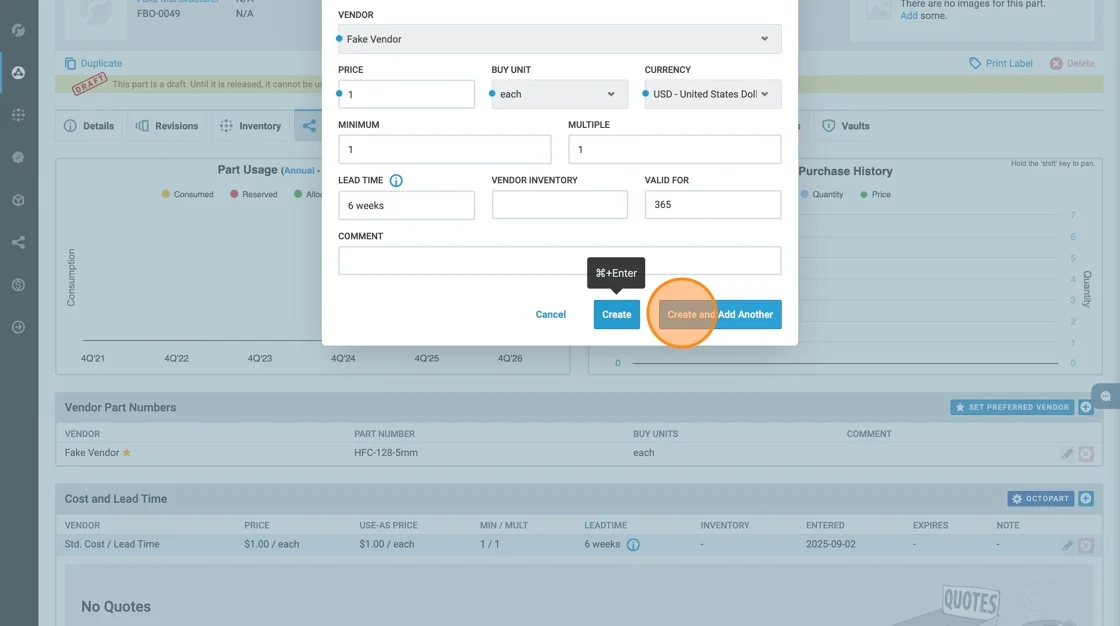This screenshot has width=1120, height=626.
Task: Click the dollar sign icon in left sidebar
Action: [18, 285]
